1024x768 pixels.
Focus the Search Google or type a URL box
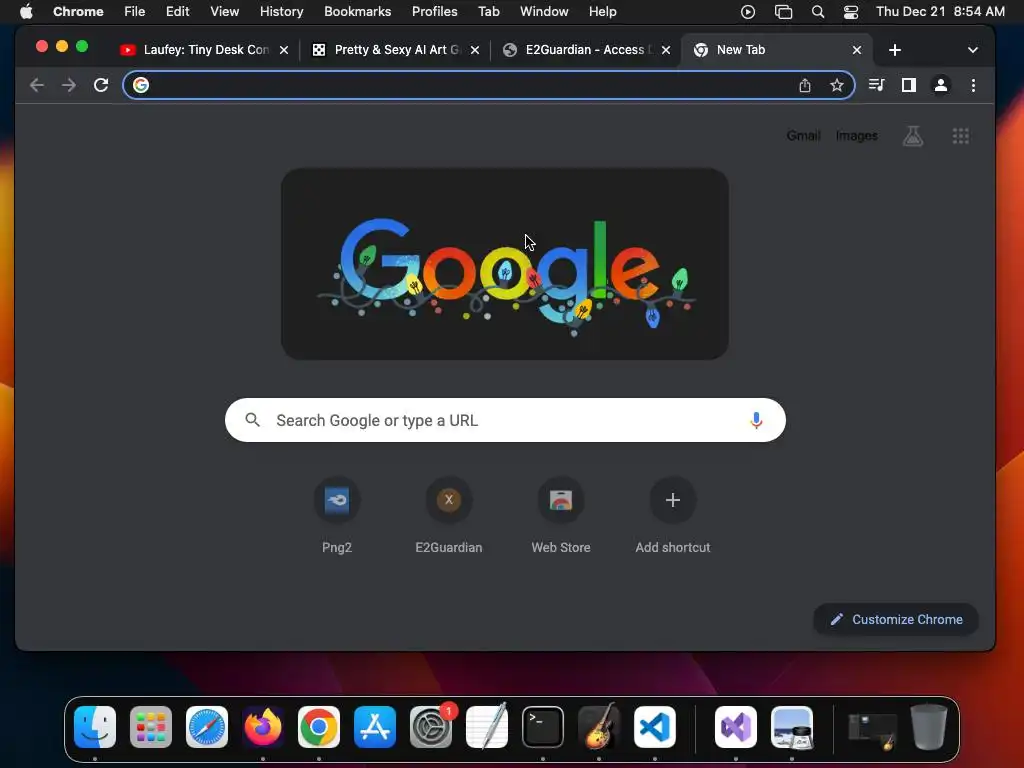point(505,420)
